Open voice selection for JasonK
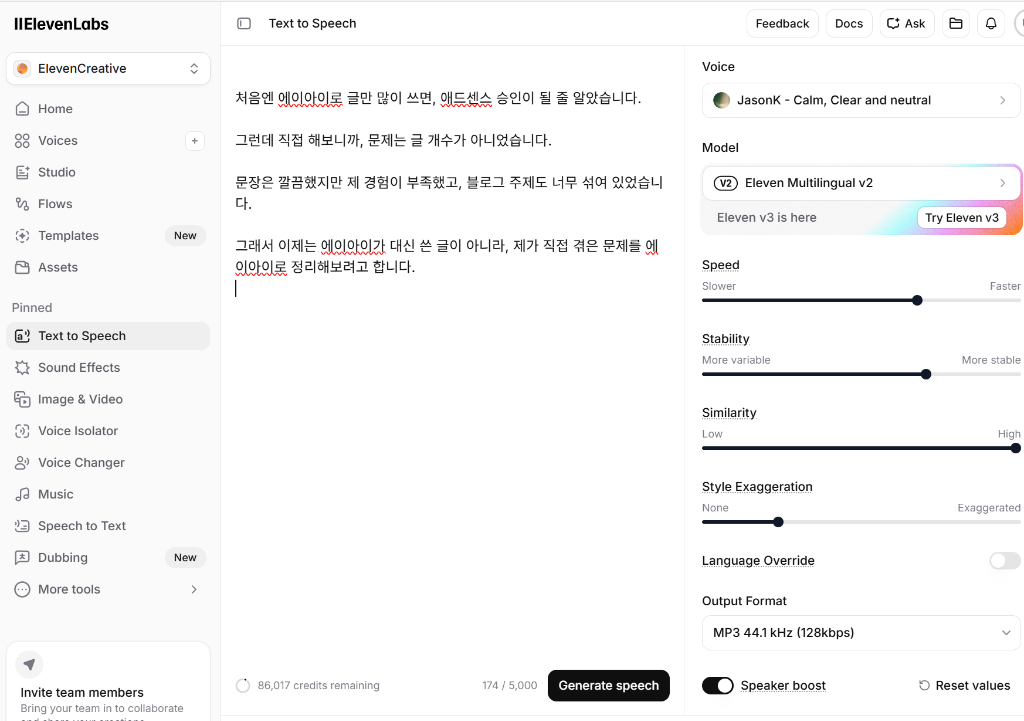This screenshot has width=1024, height=721. tap(861, 100)
